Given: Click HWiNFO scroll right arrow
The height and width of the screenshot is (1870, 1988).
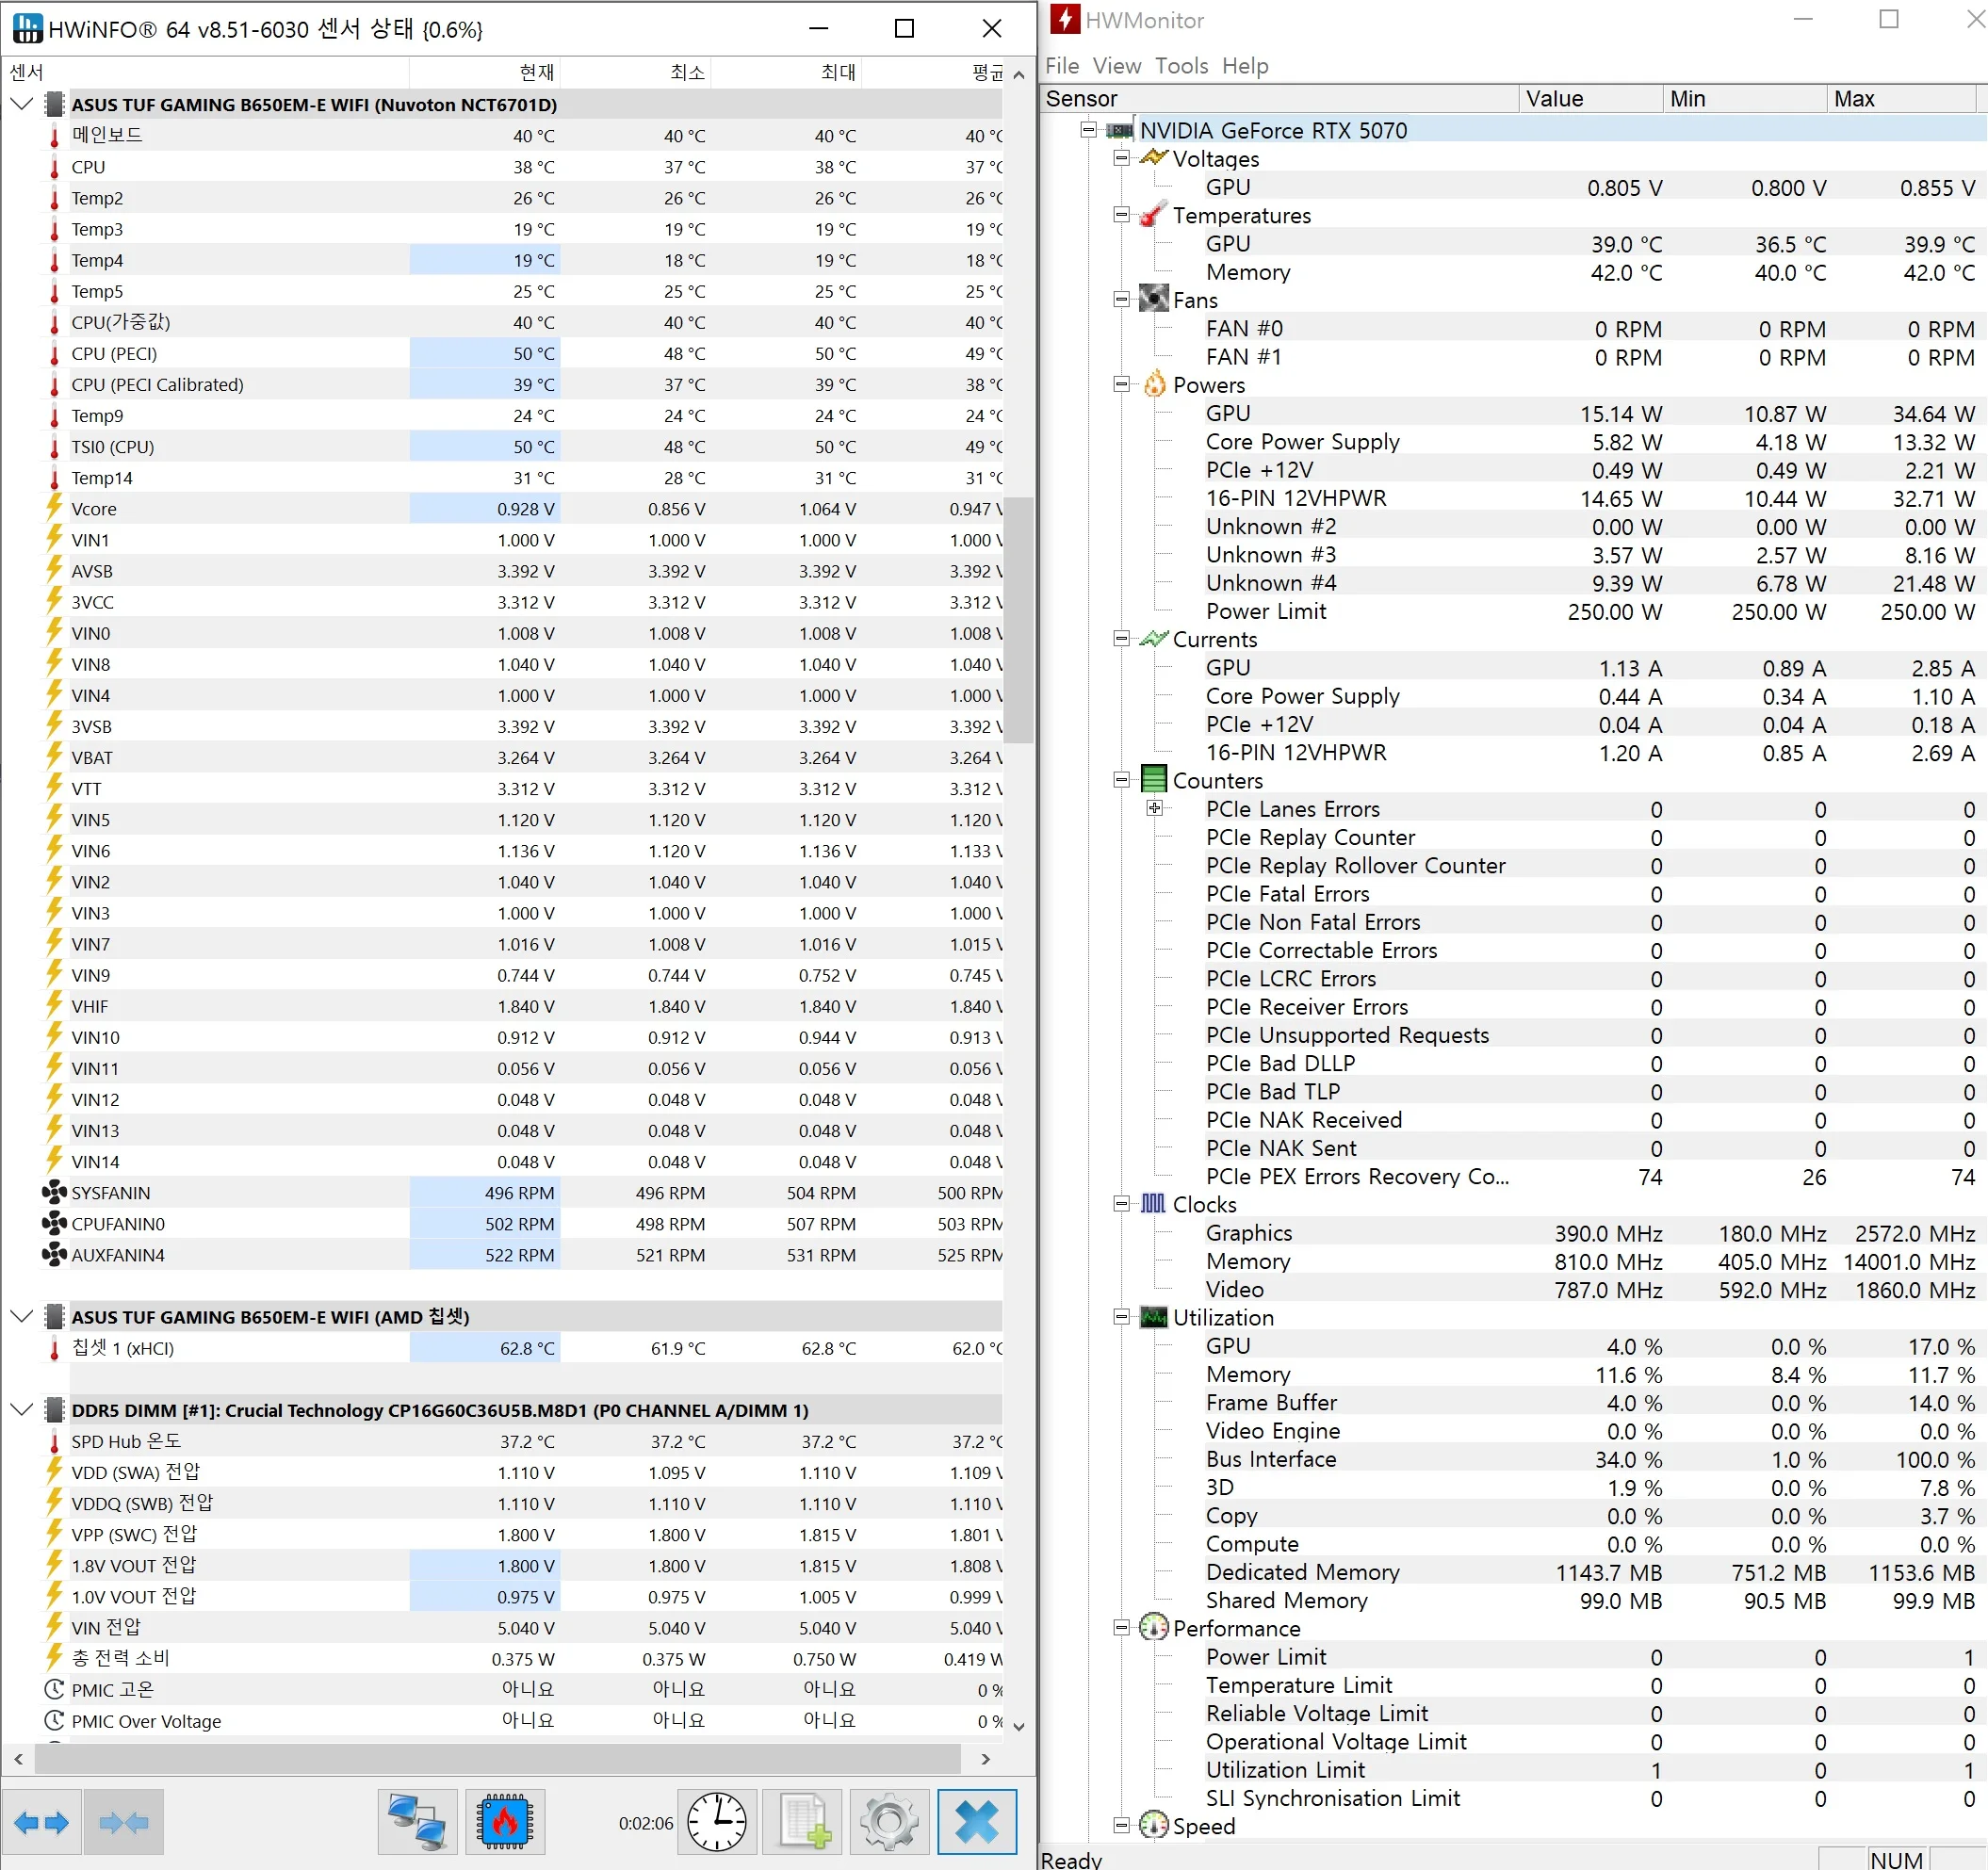Looking at the screenshot, I should 986,1758.
